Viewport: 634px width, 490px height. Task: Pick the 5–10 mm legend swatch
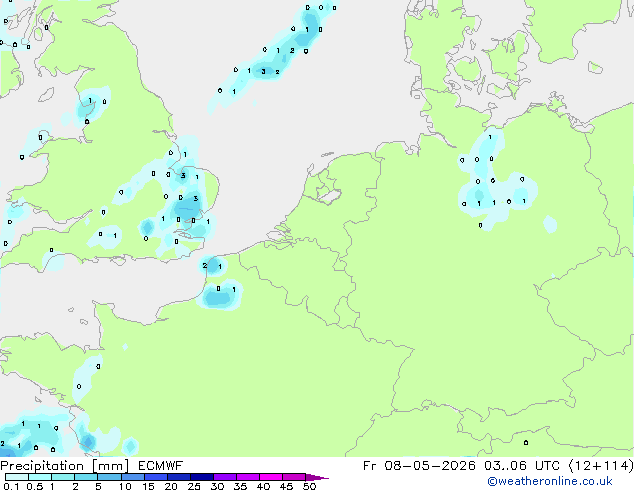tap(109, 477)
